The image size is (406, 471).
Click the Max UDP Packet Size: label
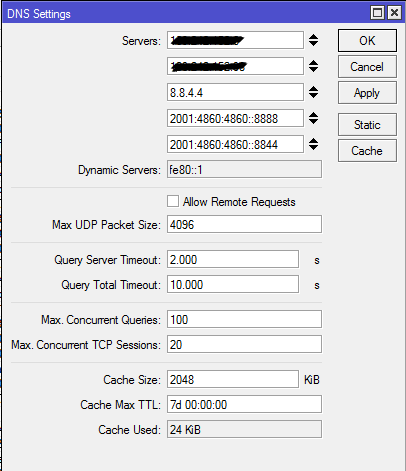(106, 225)
